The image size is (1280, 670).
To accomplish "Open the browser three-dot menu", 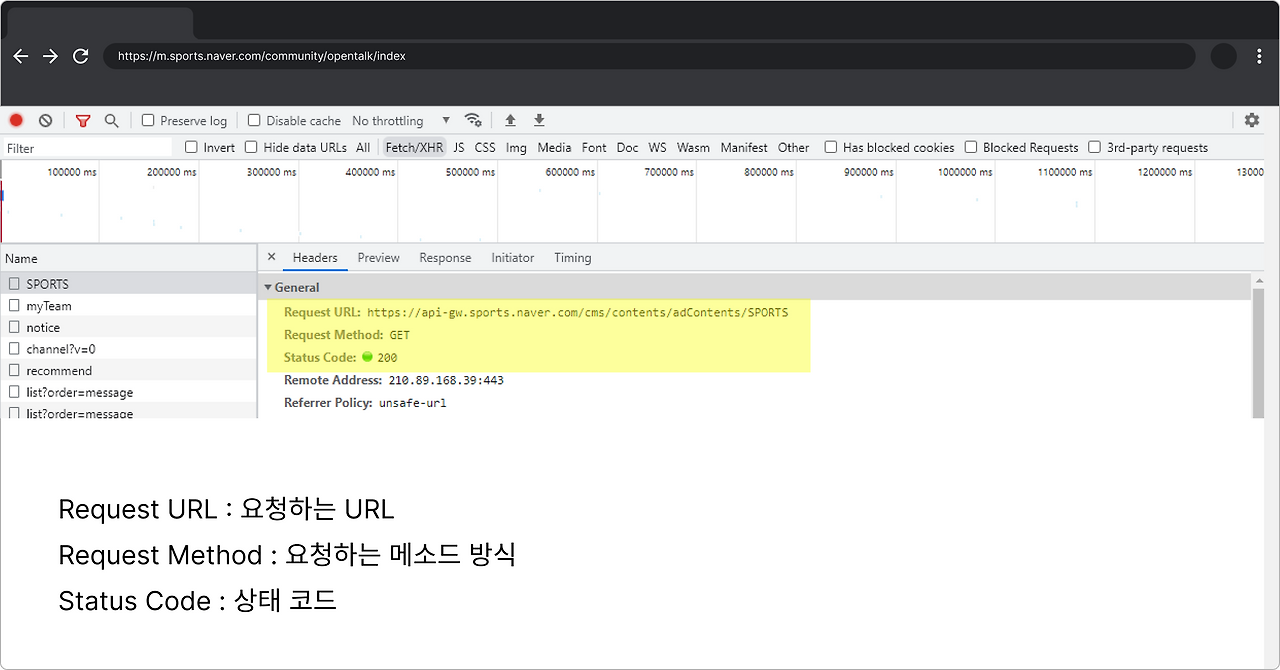I will click(x=1259, y=56).
